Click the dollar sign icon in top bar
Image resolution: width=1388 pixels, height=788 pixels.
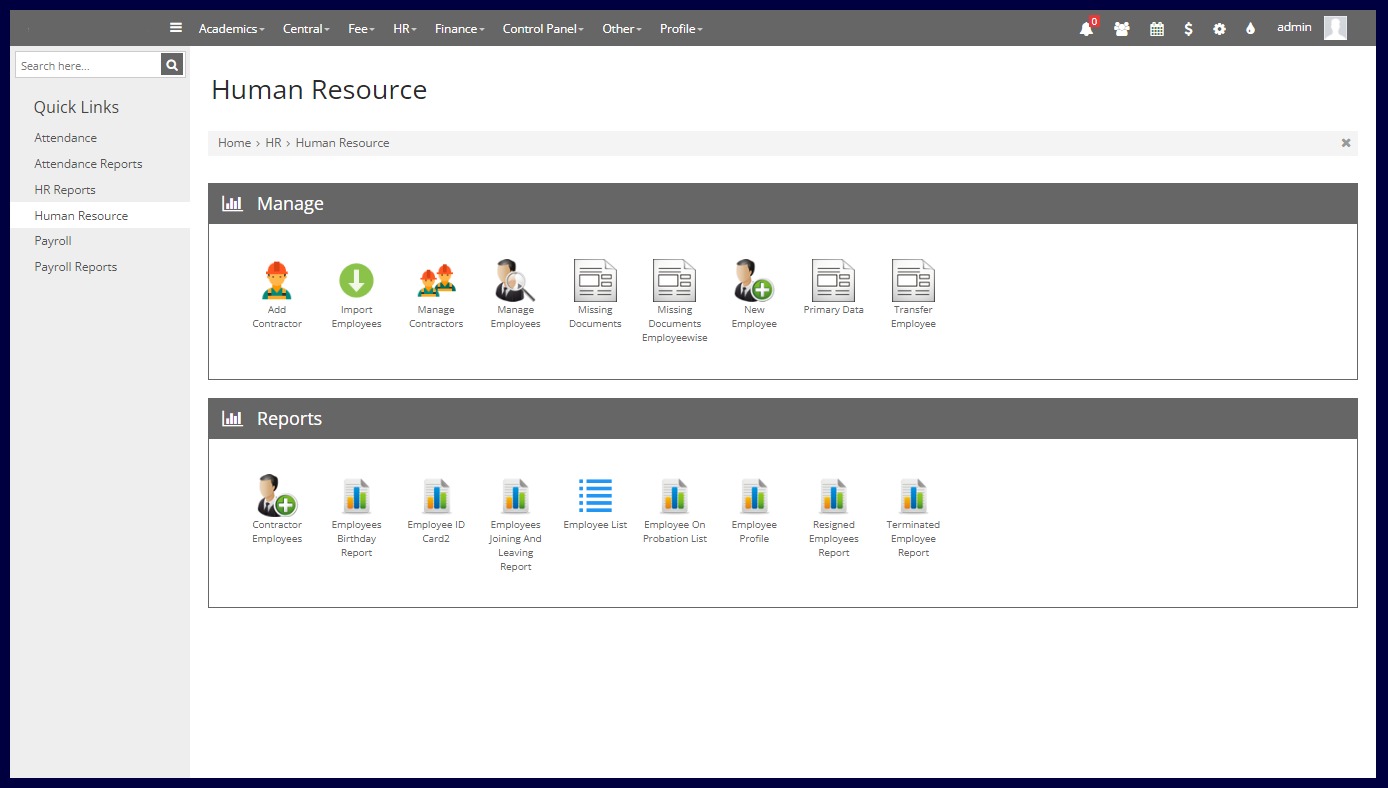click(1188, 29)
